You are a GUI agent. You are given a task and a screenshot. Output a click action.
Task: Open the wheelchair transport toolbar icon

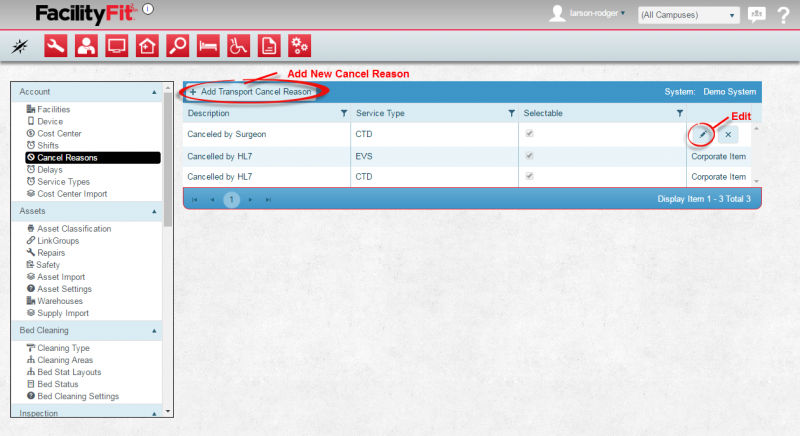(x=238, y=46)
